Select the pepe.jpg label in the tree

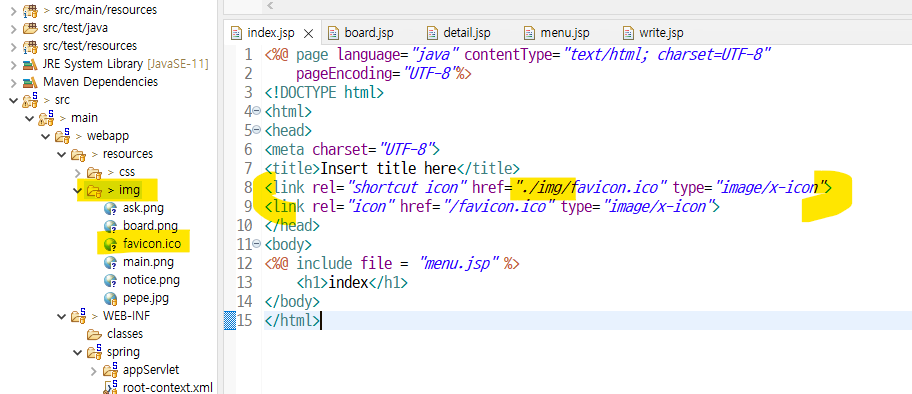146,299
